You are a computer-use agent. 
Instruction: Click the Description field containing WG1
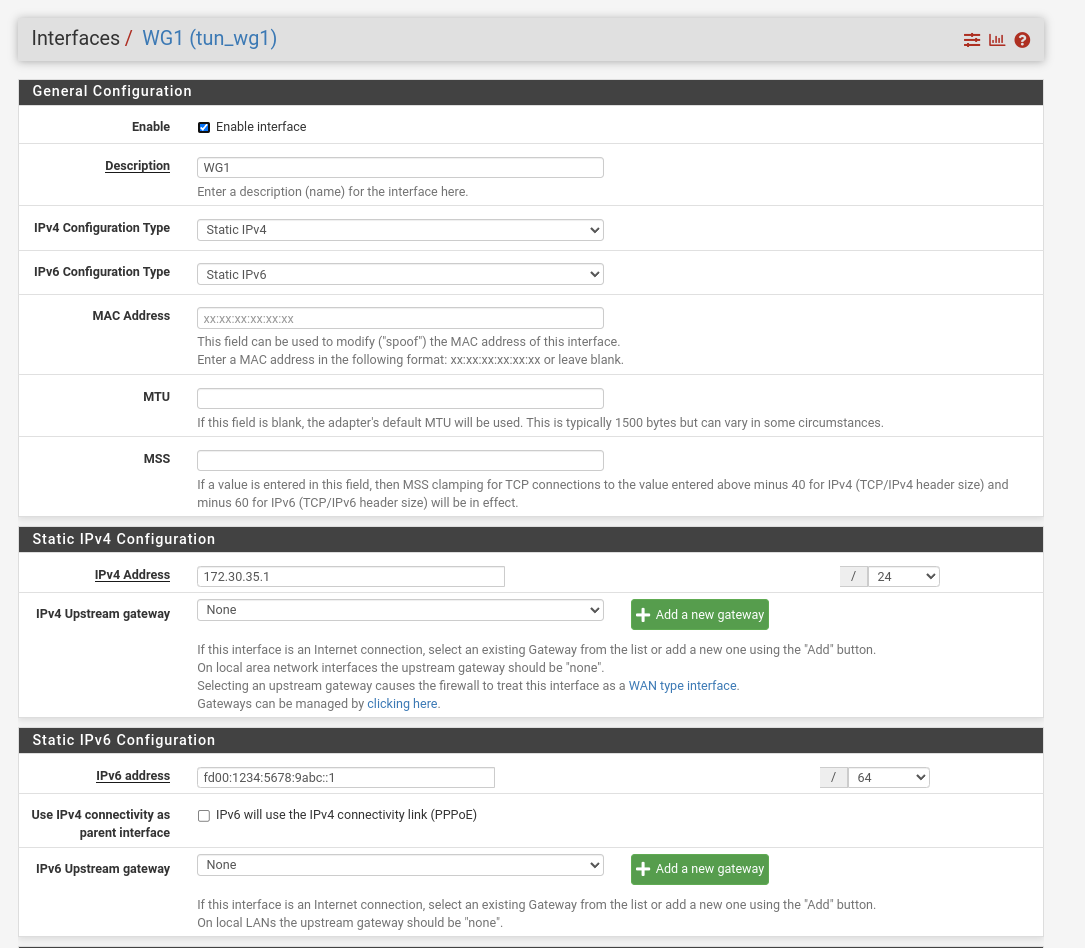(399, 167)
